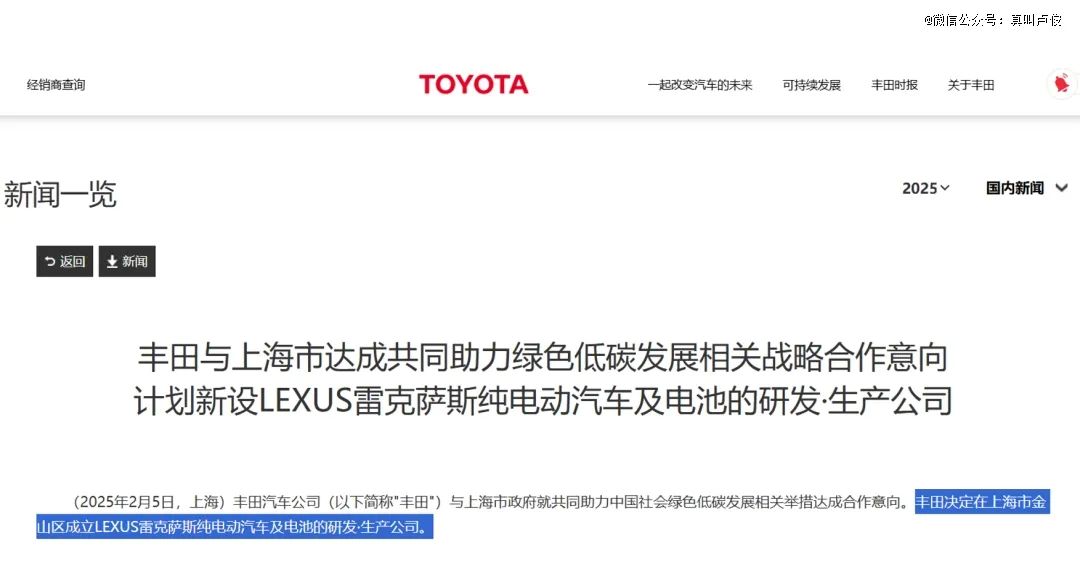Click the chevron beside 2025
This screenshot has width=1080, height=566.
tap(945, 188)
